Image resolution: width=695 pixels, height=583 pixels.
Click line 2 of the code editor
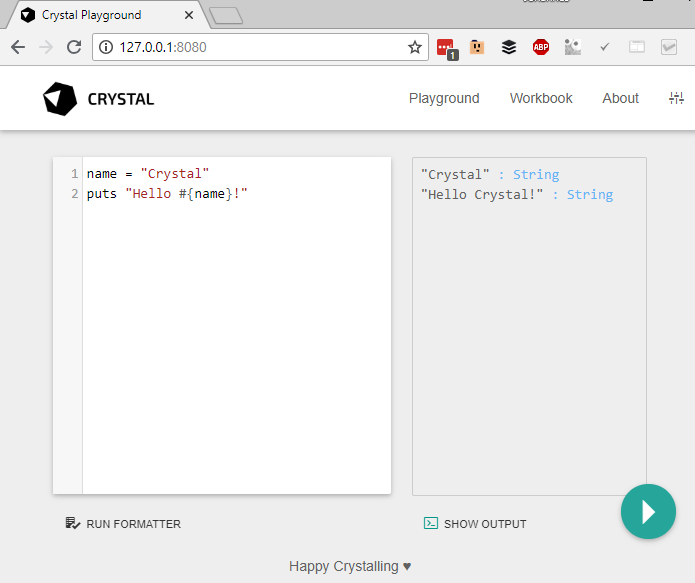point(200,194)
